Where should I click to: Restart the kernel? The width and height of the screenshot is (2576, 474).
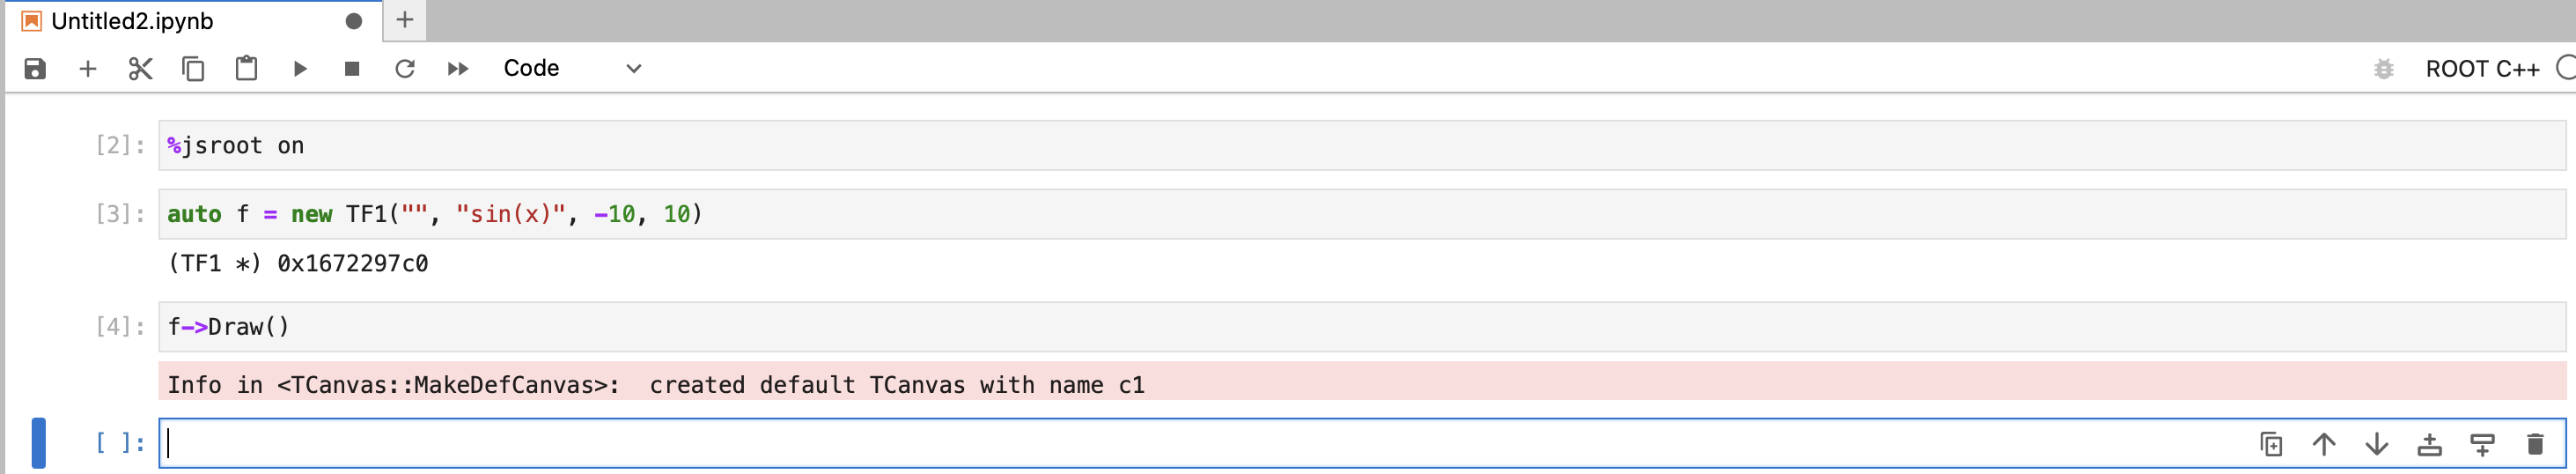405,68
